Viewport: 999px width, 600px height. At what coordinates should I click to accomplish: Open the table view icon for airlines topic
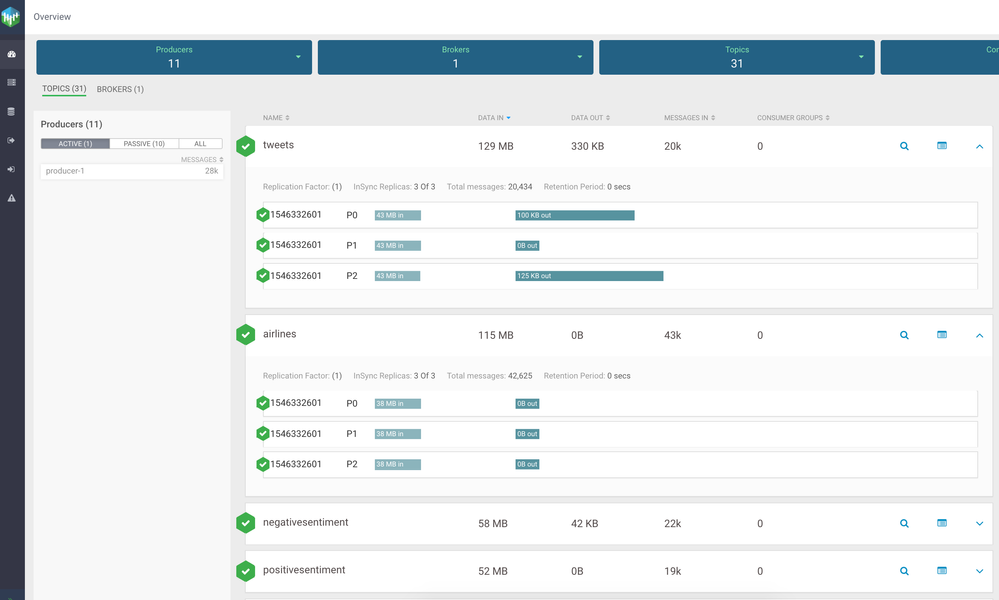click(942, 335)
